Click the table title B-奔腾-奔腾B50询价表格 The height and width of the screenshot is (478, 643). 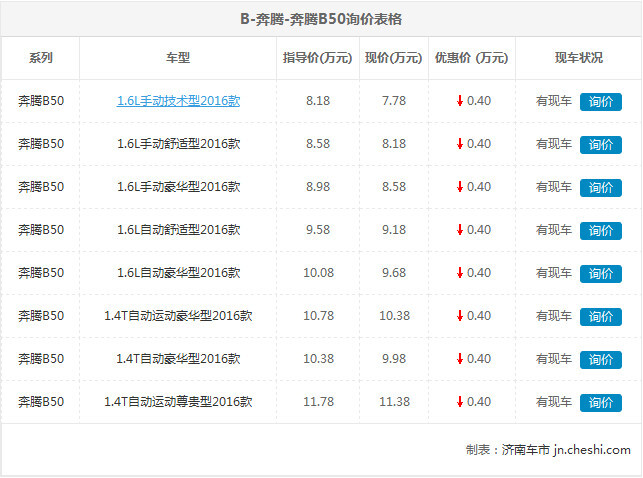pos(321,19)
